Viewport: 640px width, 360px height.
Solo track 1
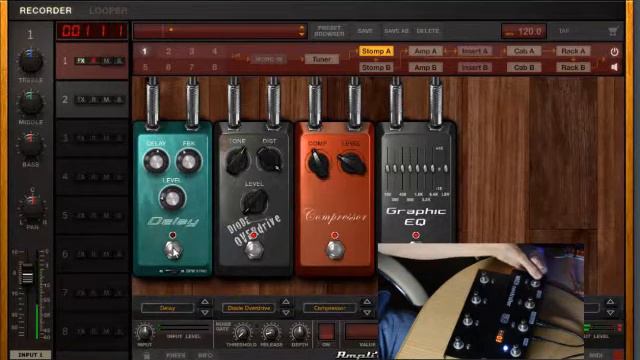[x=119, y=61]
